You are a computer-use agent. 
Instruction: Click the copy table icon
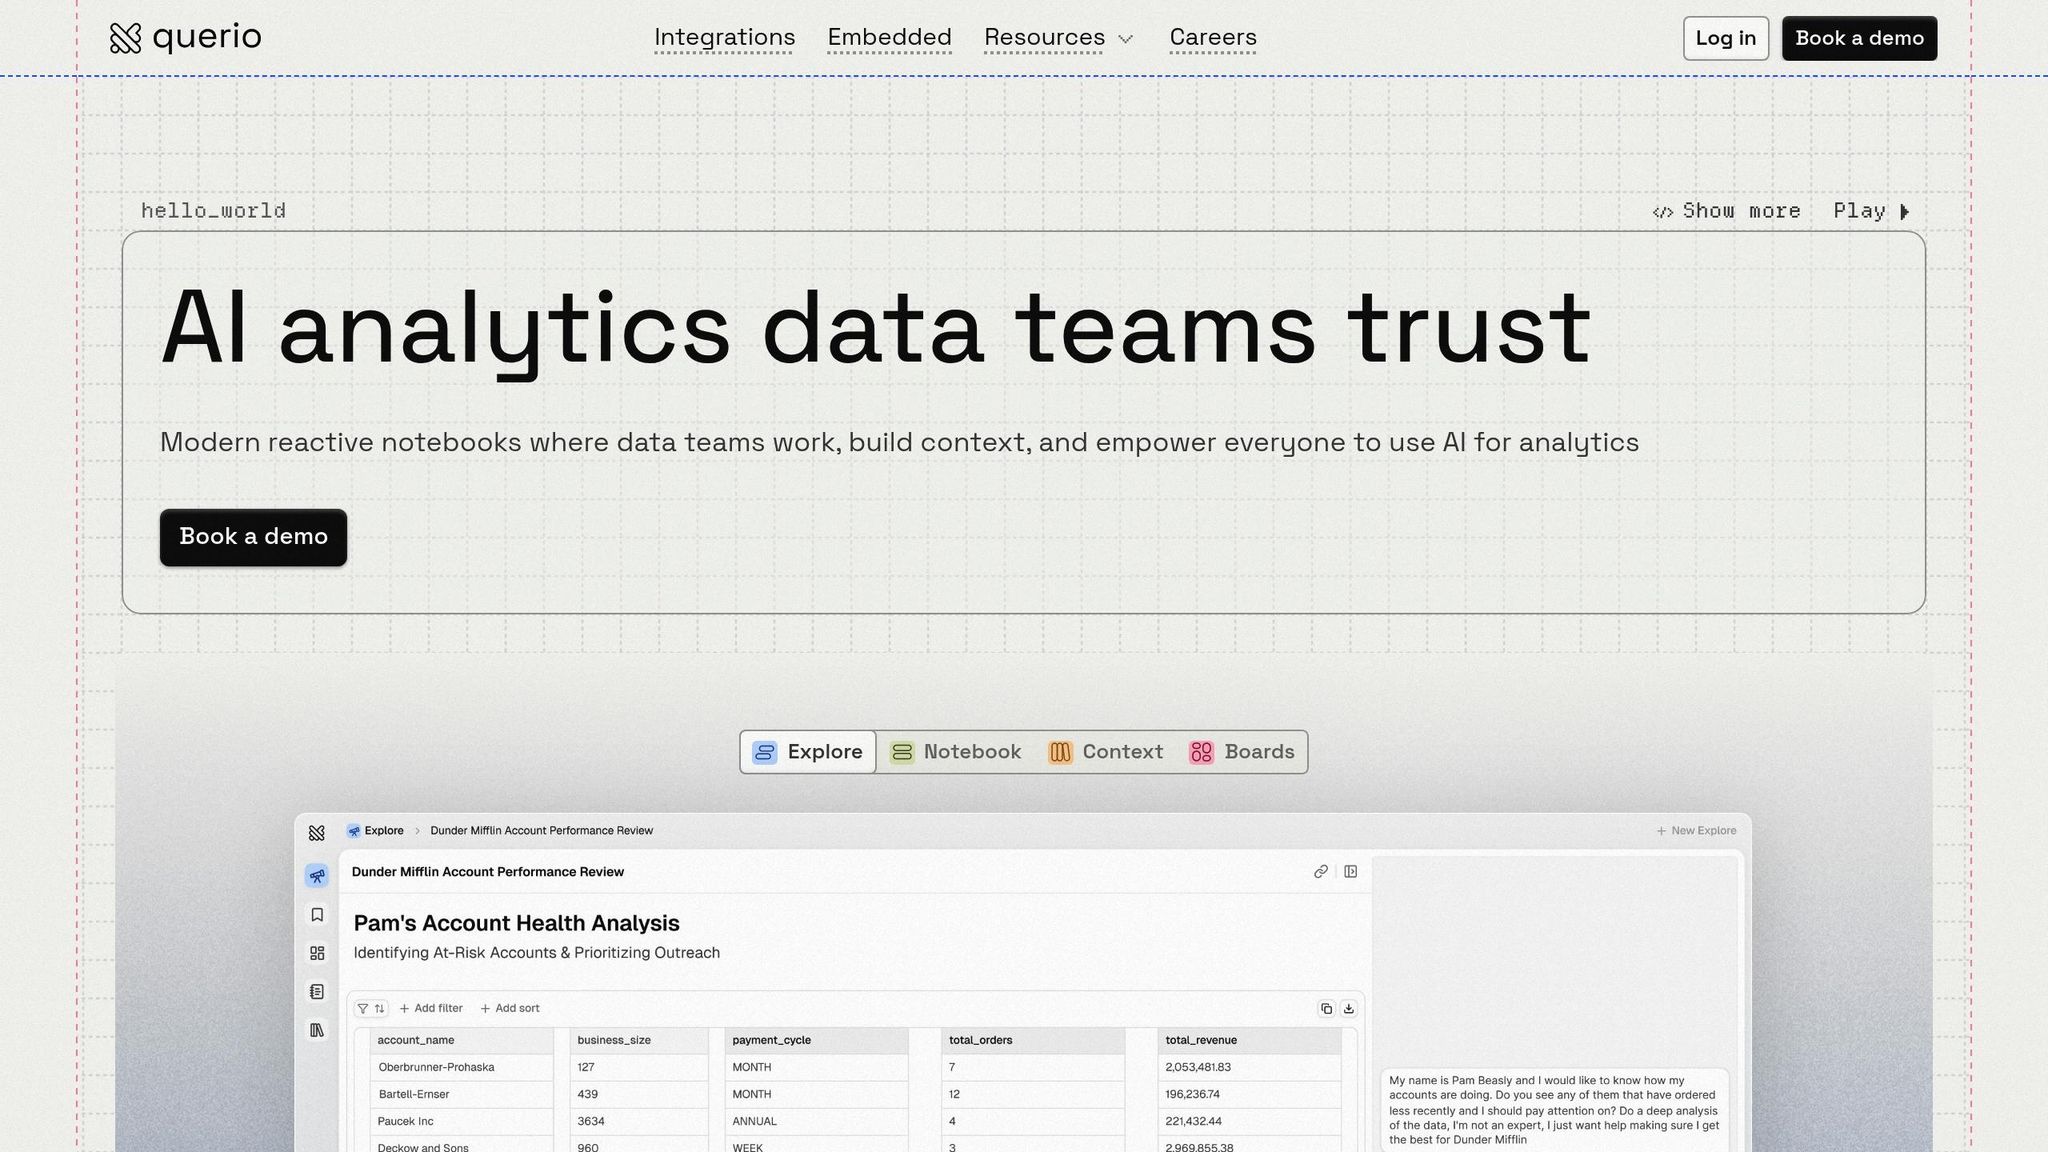pyautogui.click(x=1326, y=1009)
